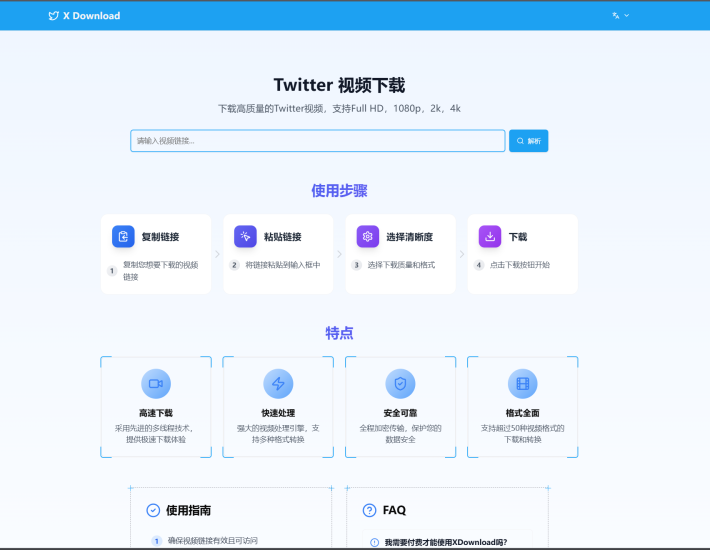The image size is (710, 550).
Task: Click the 高速下载 video camera icon
Action: pos(156,384)
